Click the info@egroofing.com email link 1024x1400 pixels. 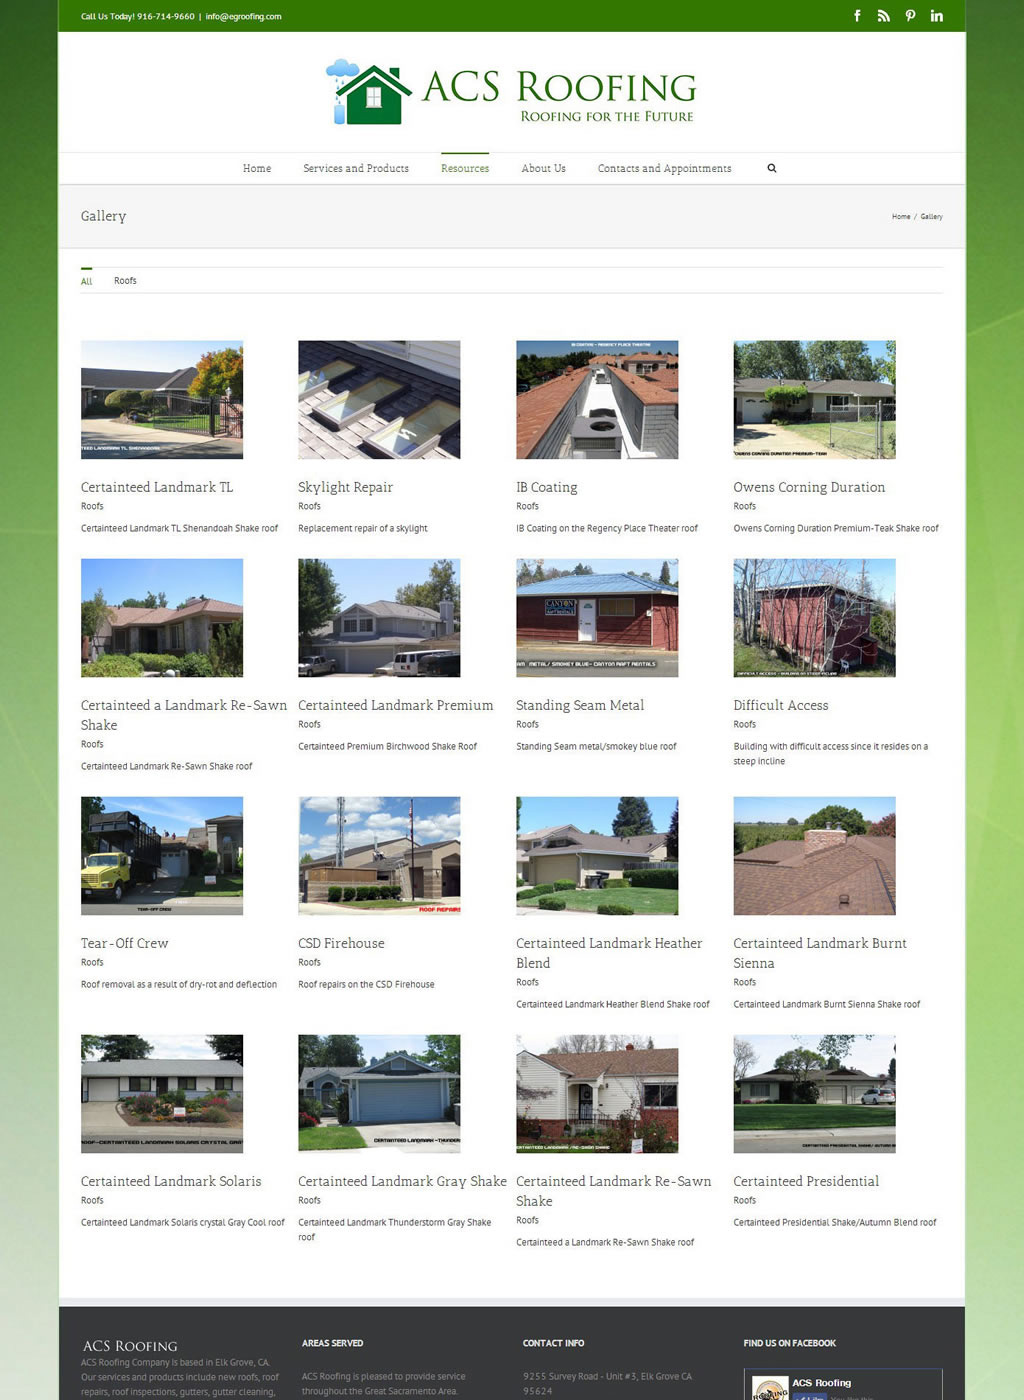tap(243, 16)
